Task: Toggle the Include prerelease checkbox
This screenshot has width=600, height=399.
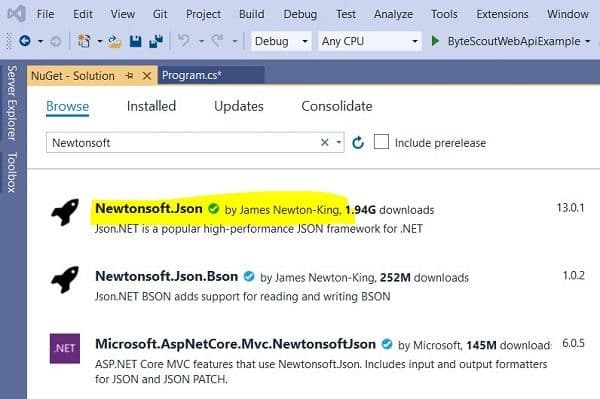Action: 381,142
